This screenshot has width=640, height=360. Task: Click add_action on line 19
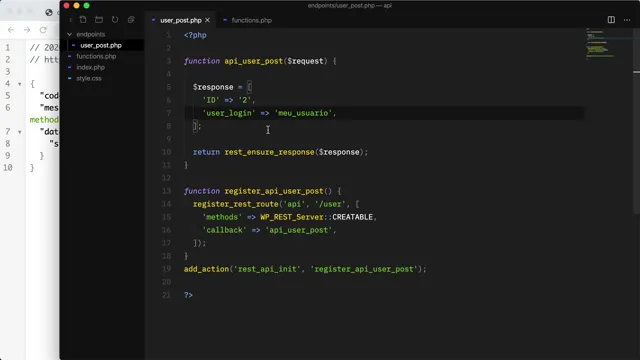click(x=207, y=269)
